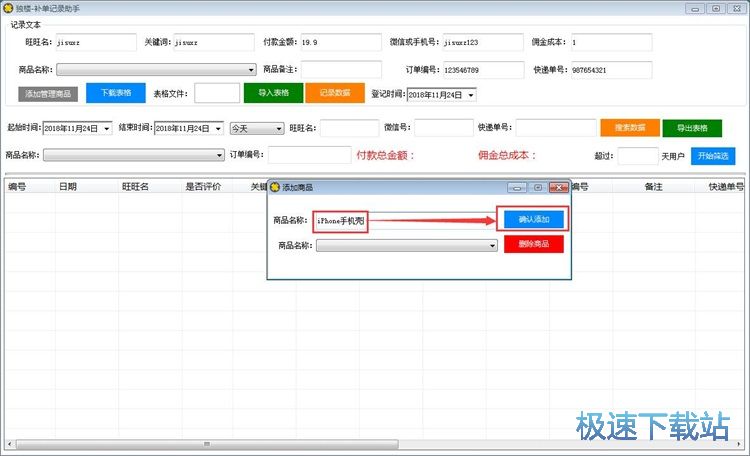750x456 pixels.
Task: Open the 结束时间 date picker
Action: click(218, 128)
